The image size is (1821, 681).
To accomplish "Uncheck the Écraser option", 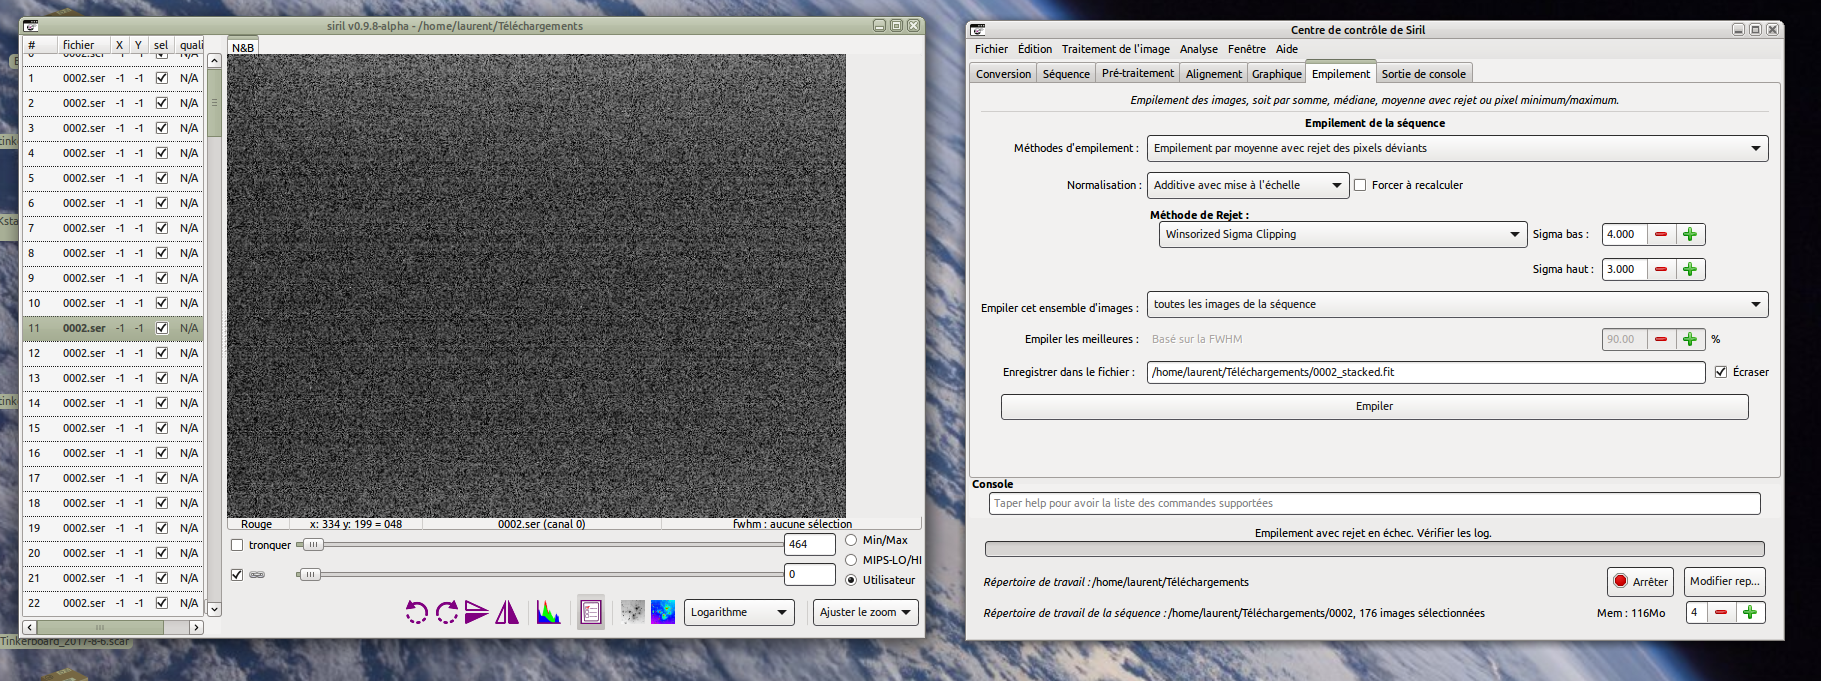I will tap(1721, 372).
